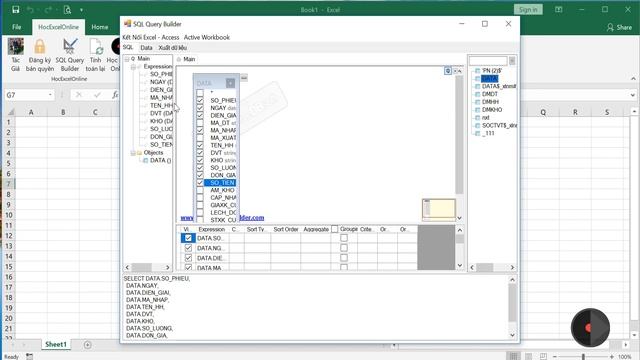Open the Data menu in Query Builder
The image size is (640, 360).
coord(146,48)
